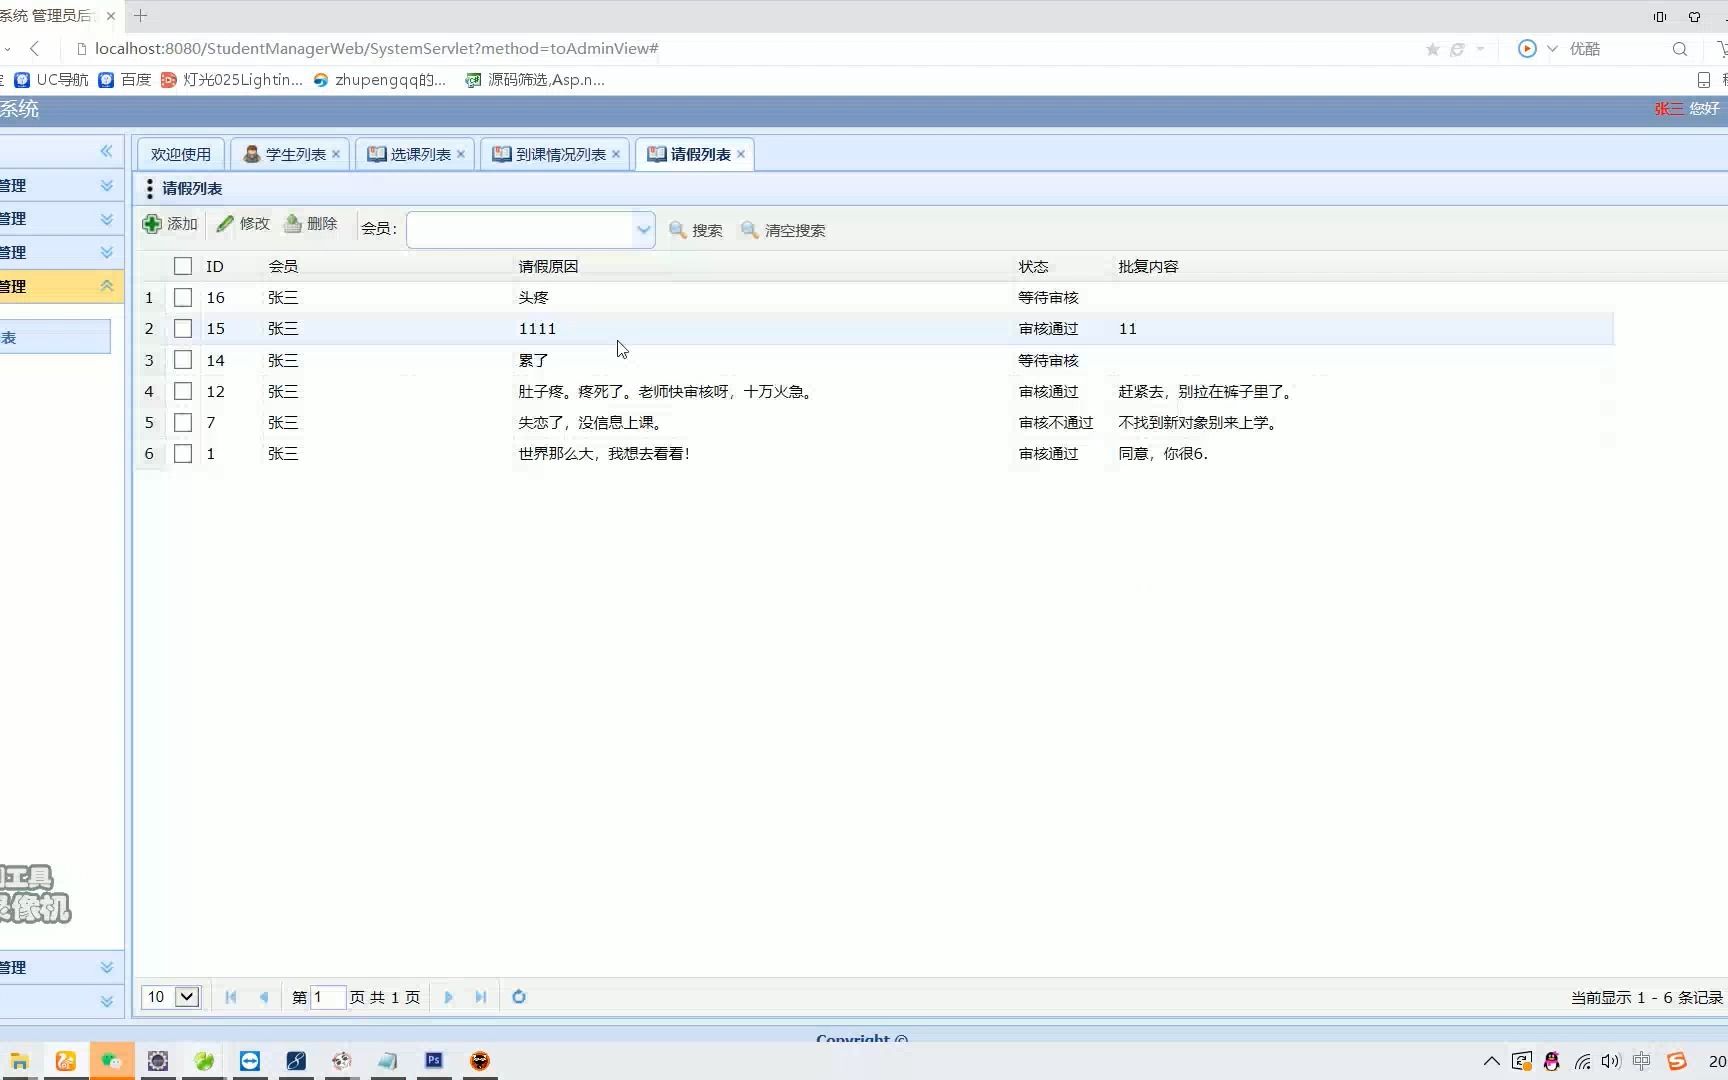
Task: Click the 添加 (add) icon in the toolbar
Action: pos(153,224)
